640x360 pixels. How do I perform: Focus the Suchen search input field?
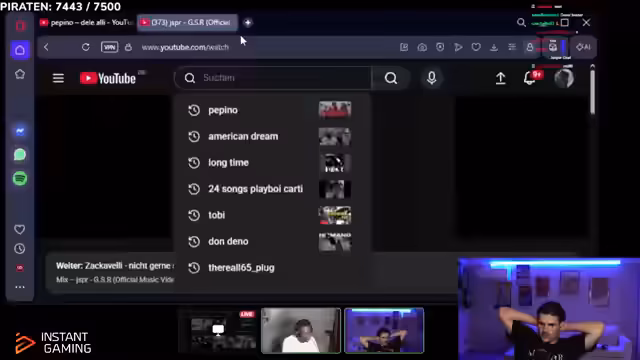click(x=273, y=78)
